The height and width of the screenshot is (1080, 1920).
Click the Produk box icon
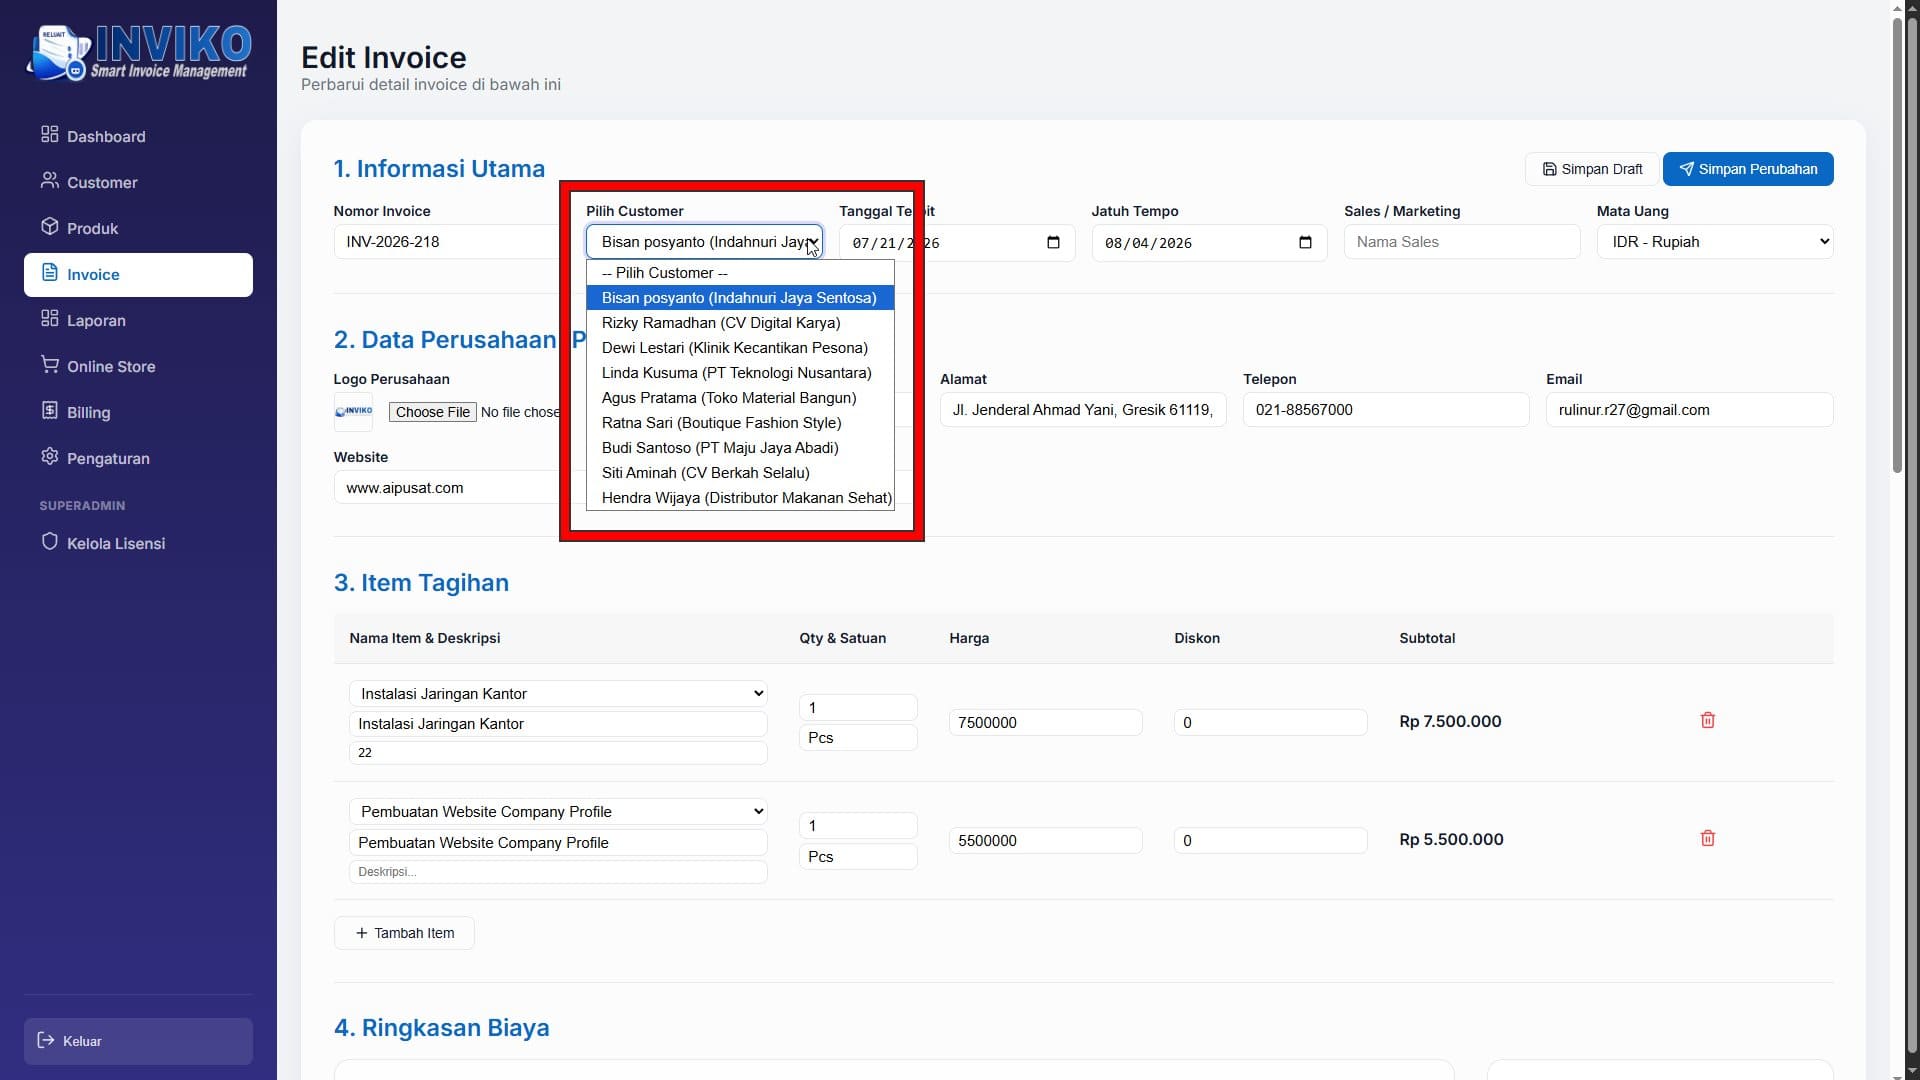pos(49,226)
